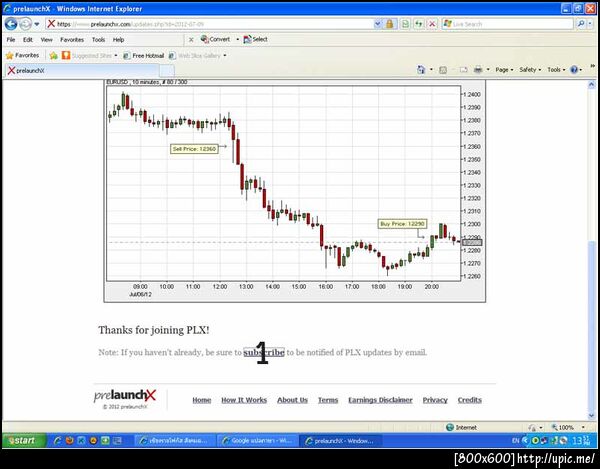The width and height of the screenshot is (600, 469).
Task: Open the How It Works link
Action: [244, 400]
